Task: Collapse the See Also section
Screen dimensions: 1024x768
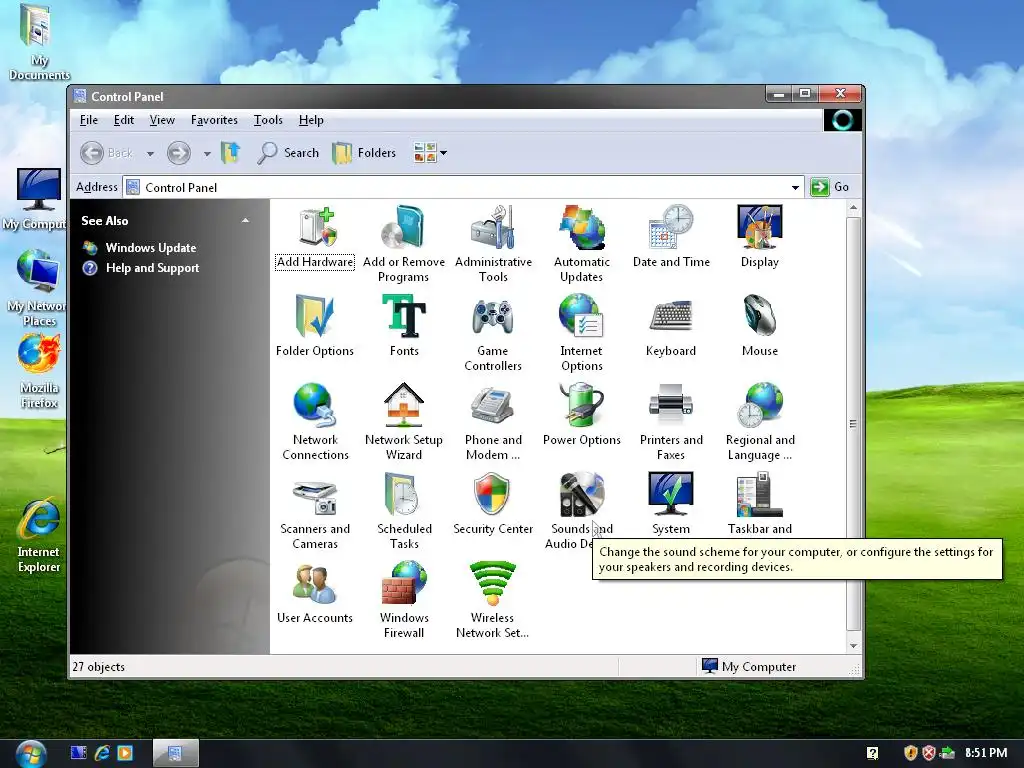Action: pos(246,221)
